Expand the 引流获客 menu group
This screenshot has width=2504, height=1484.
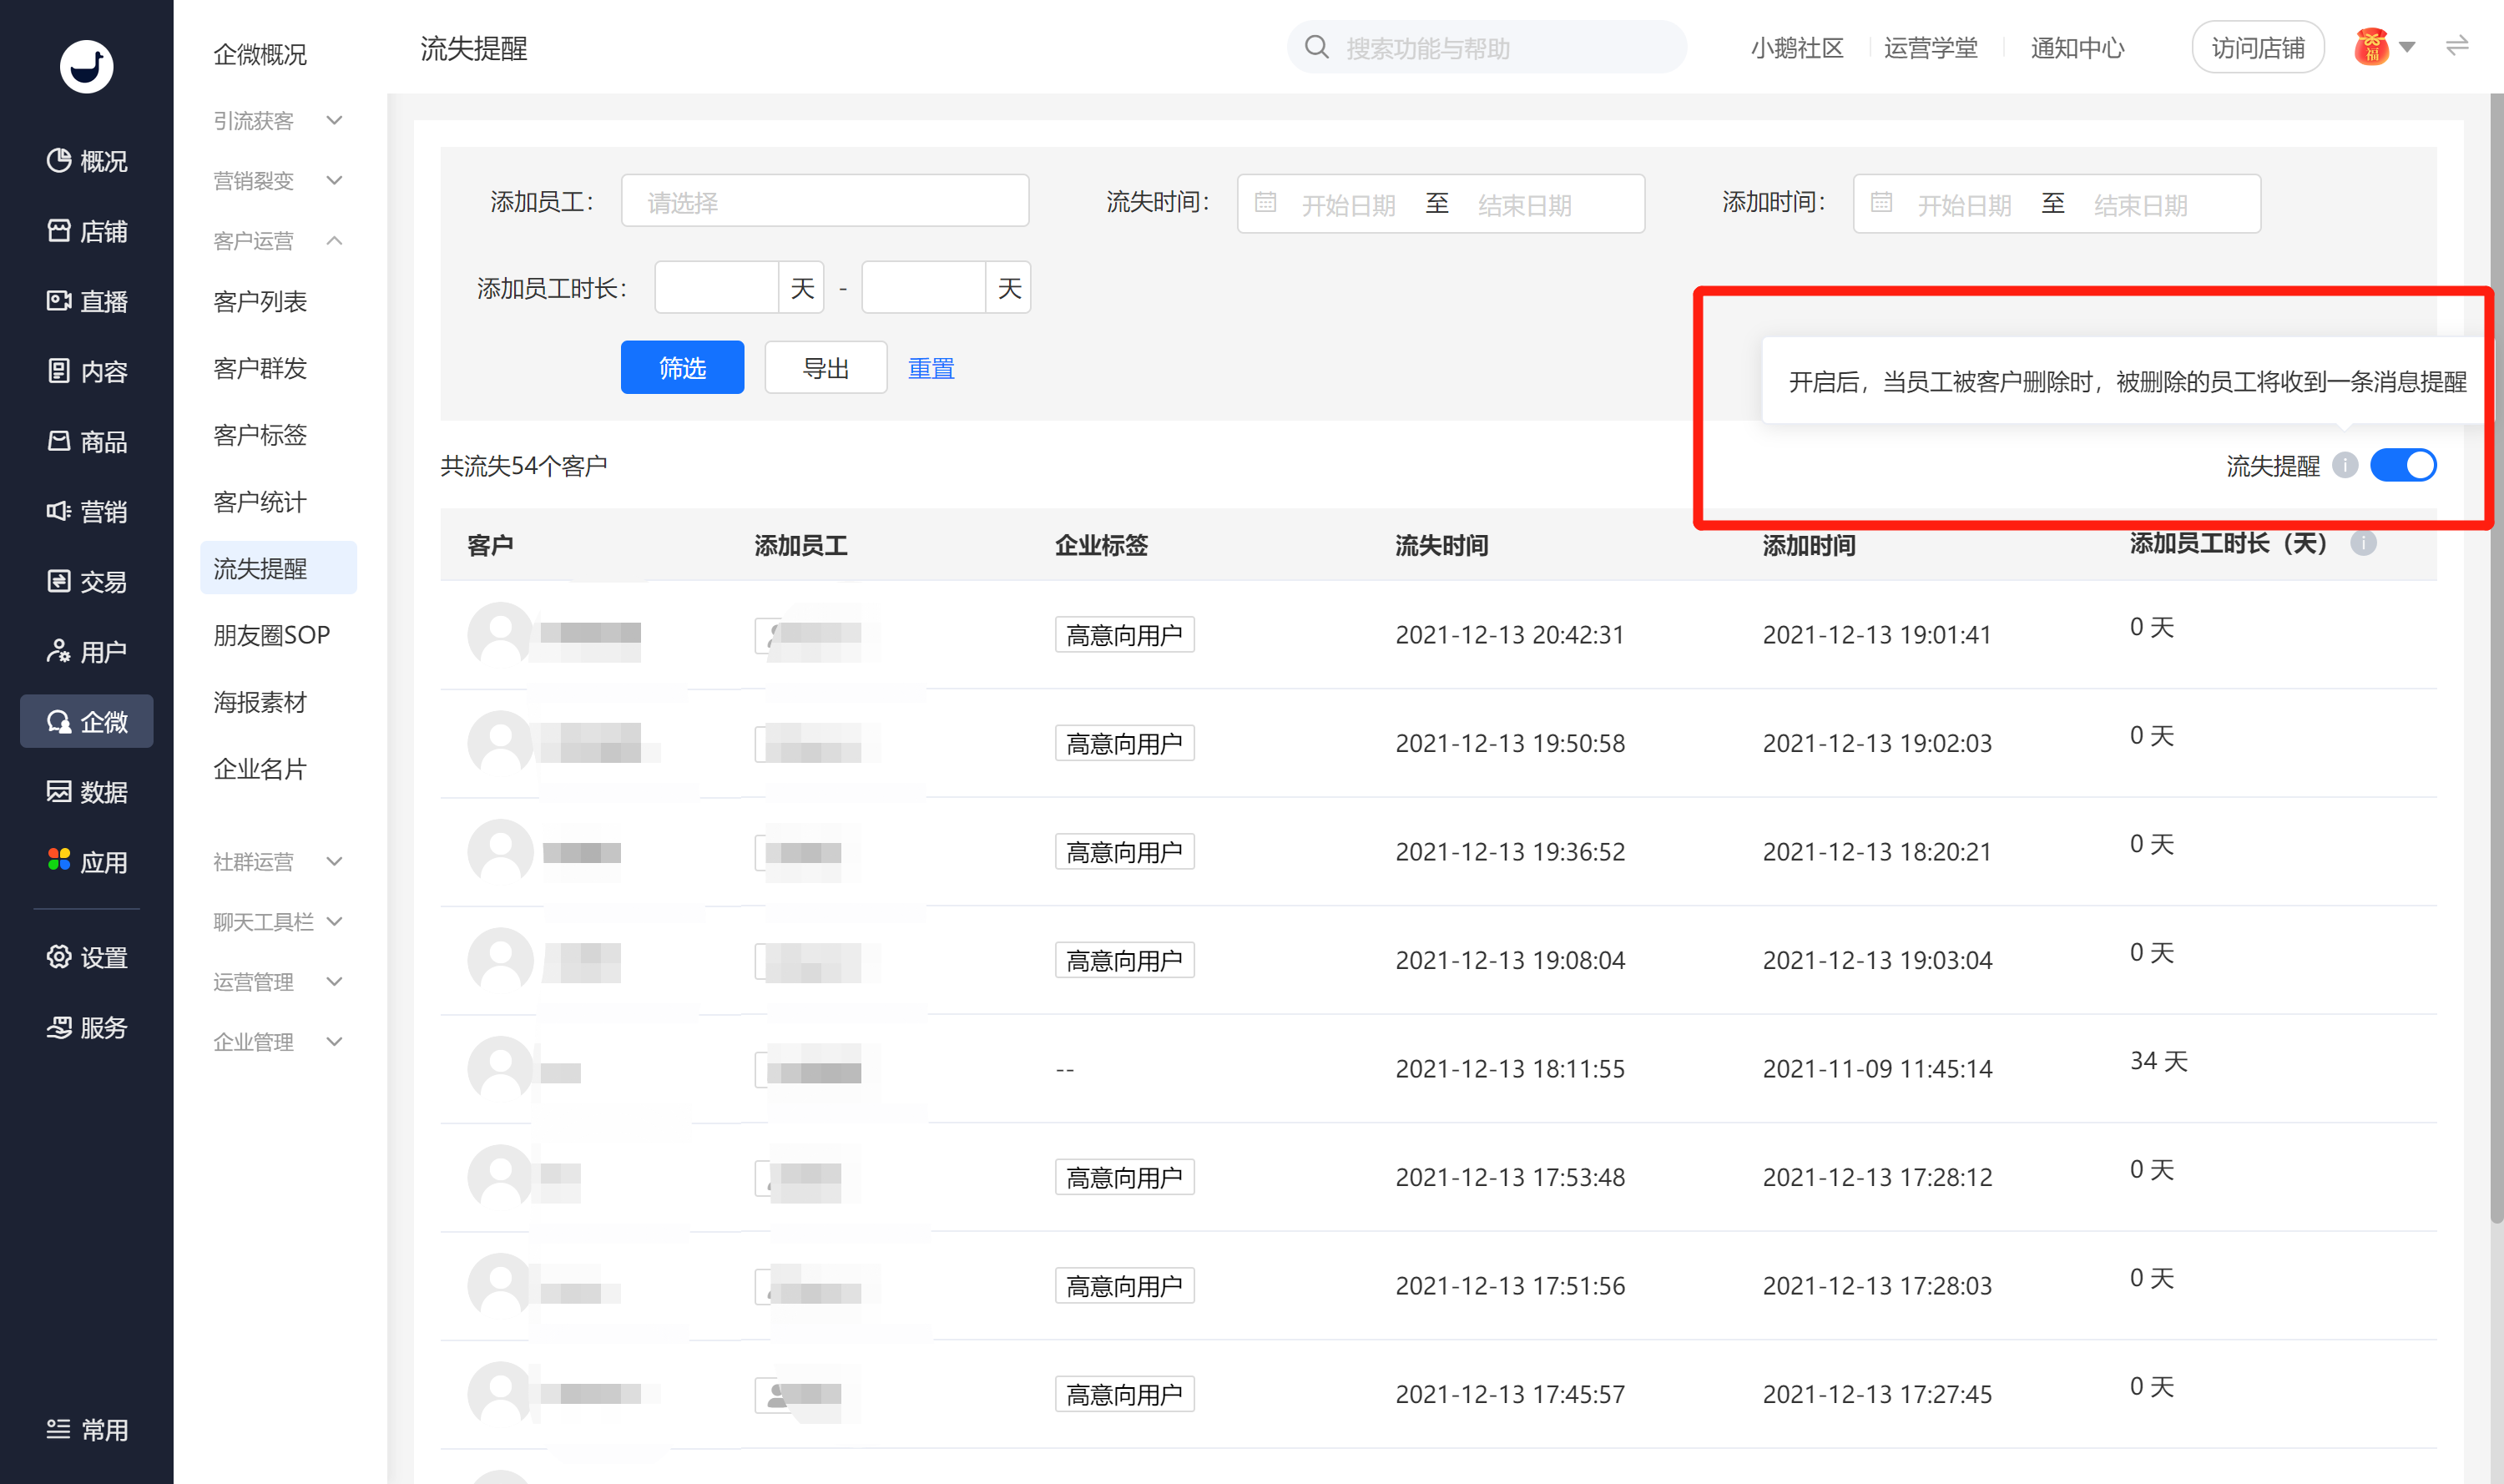tap(278, 121)
